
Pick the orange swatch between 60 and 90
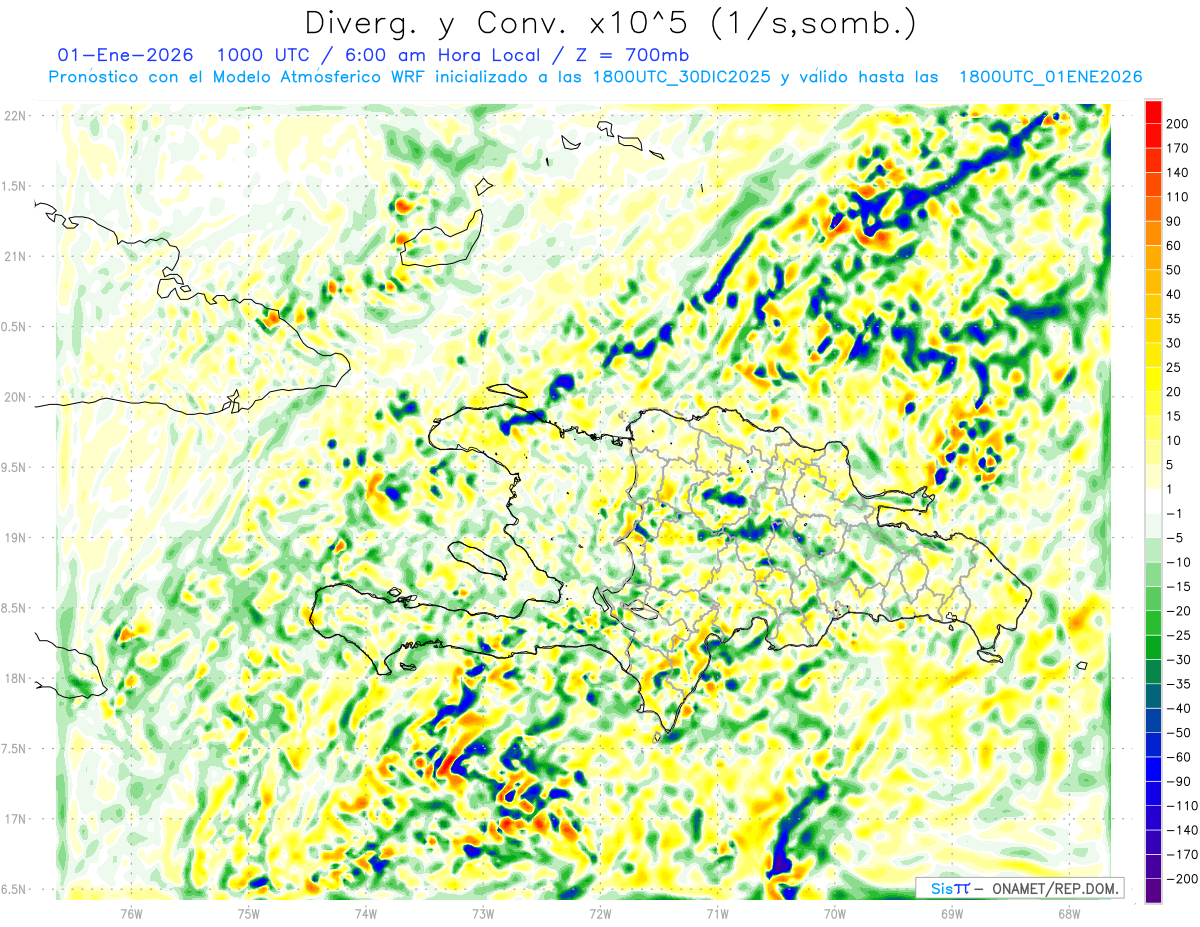coord(1153,234)
